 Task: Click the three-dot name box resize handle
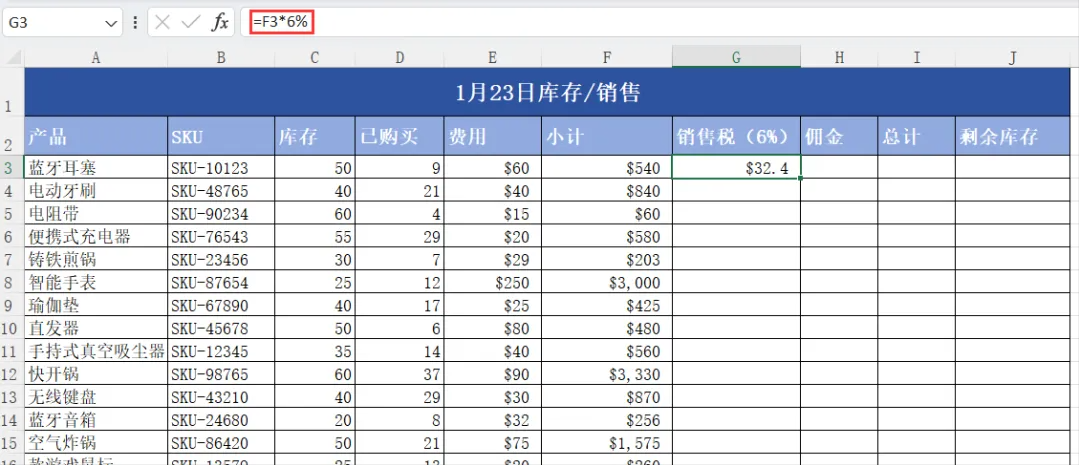point(135,22)
